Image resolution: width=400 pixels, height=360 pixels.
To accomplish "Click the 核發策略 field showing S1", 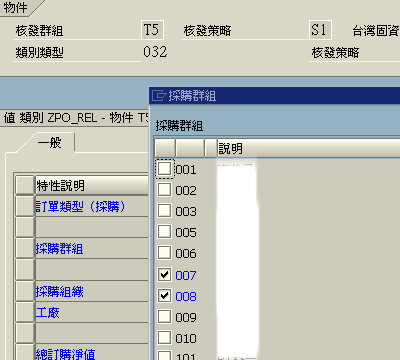I will click(x=320, y=30).
